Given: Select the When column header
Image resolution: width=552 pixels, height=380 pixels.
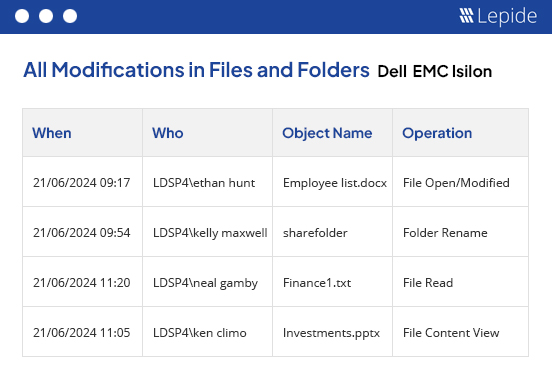Looking at the screenshot, I should 52,133.
